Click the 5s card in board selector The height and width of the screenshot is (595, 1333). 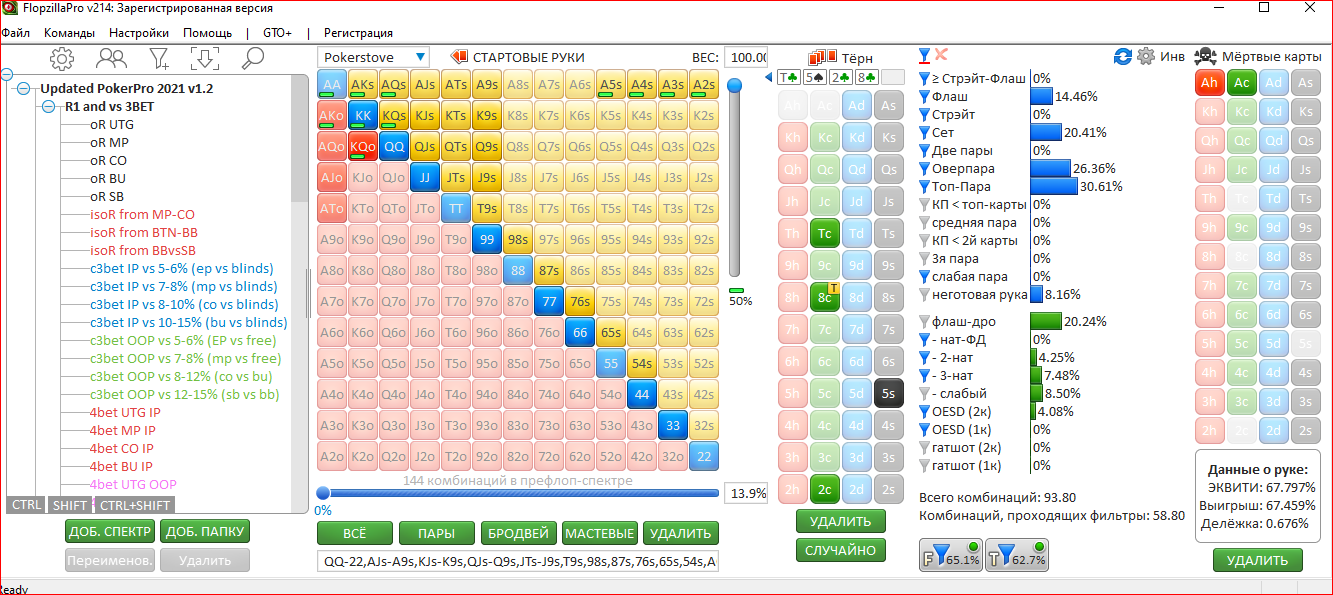coord(888,393)
